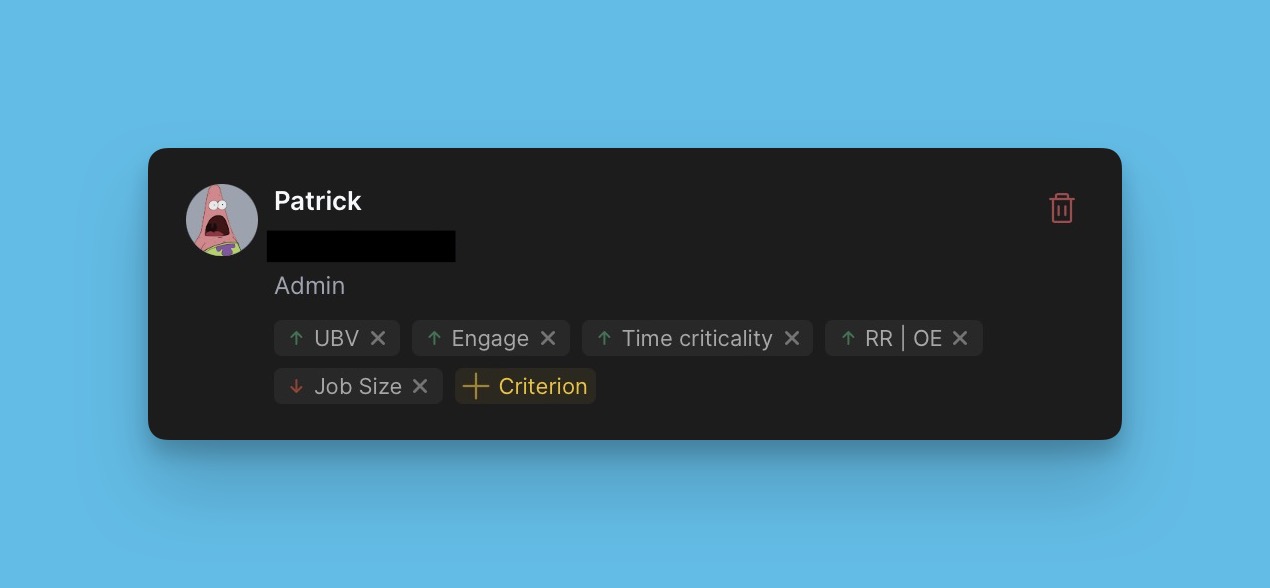1270x588 pixels.
Task: Click Patrick's avatar picture
Action: pyautogui.click(x=222, y=220)
